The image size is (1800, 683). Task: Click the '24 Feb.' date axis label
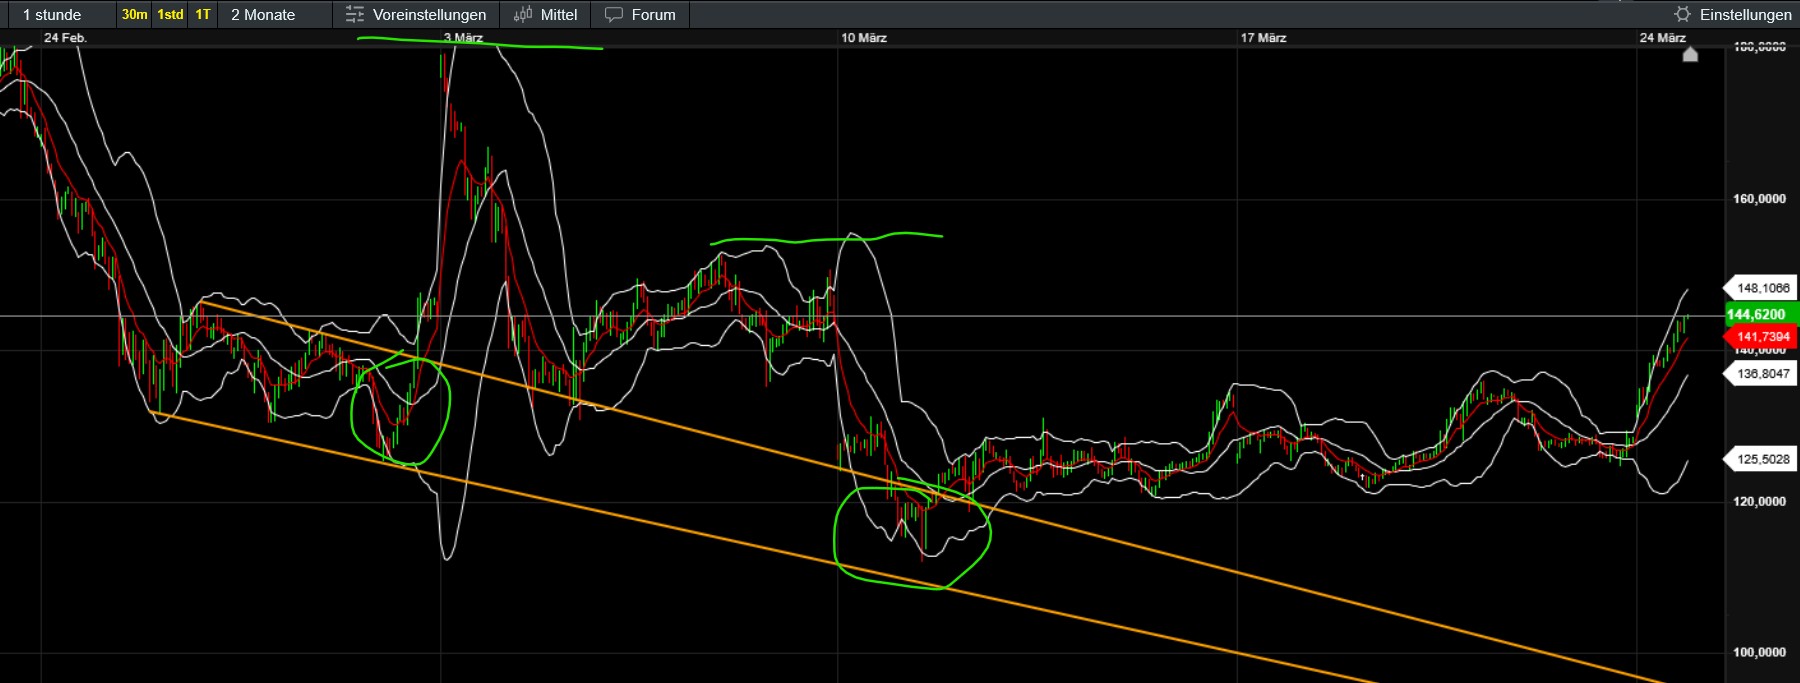pyautogui.click(x=66, y=38)
